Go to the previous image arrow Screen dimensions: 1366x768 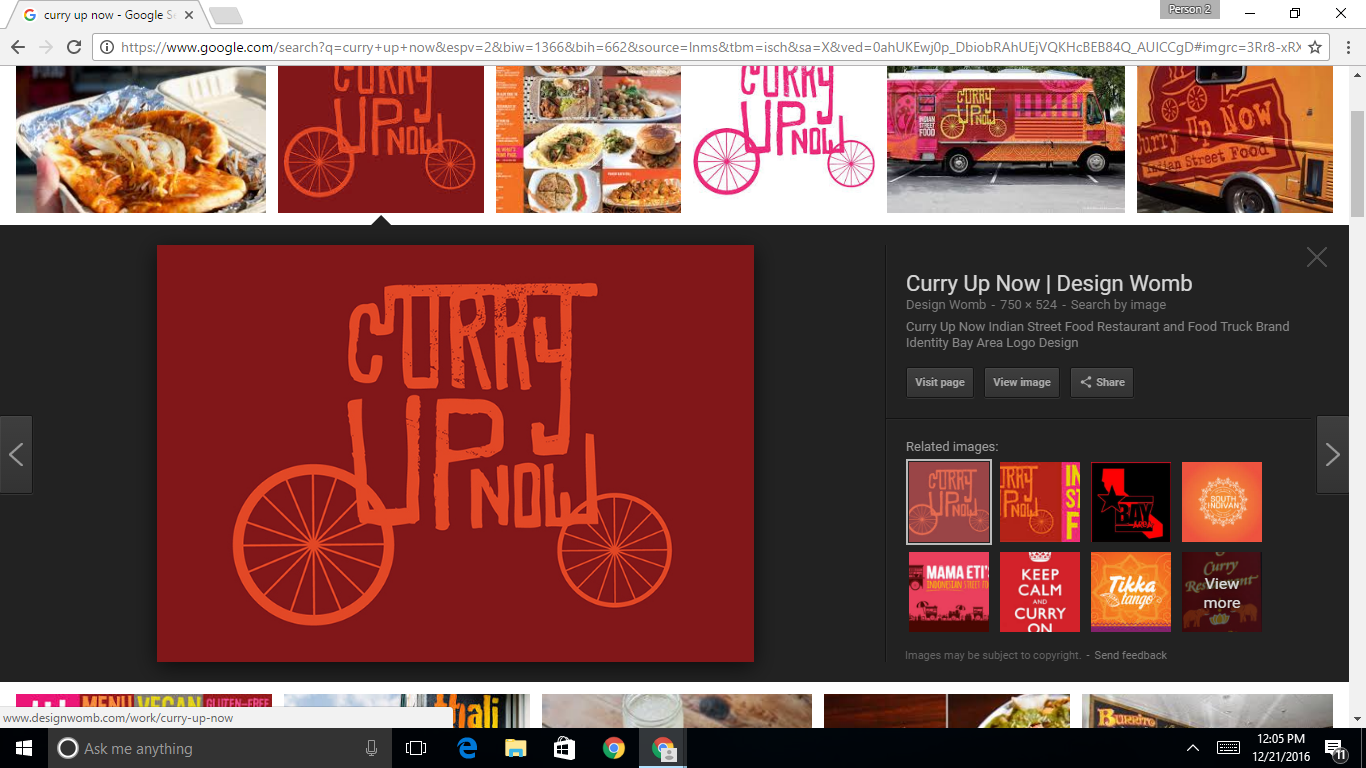16,455
